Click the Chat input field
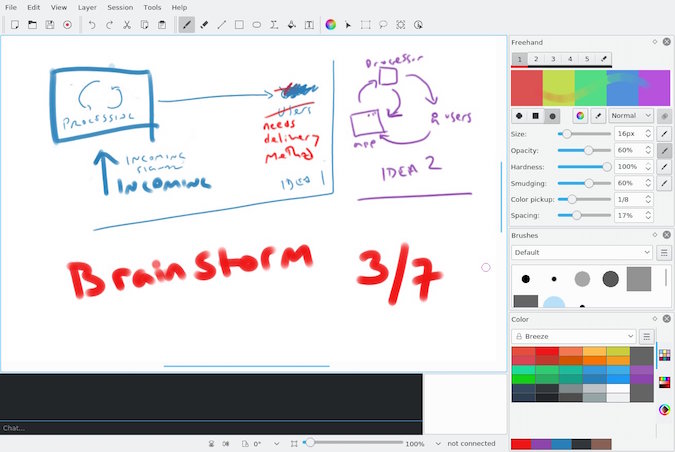Viewport: 675px width, 452px height. point(210,428)
